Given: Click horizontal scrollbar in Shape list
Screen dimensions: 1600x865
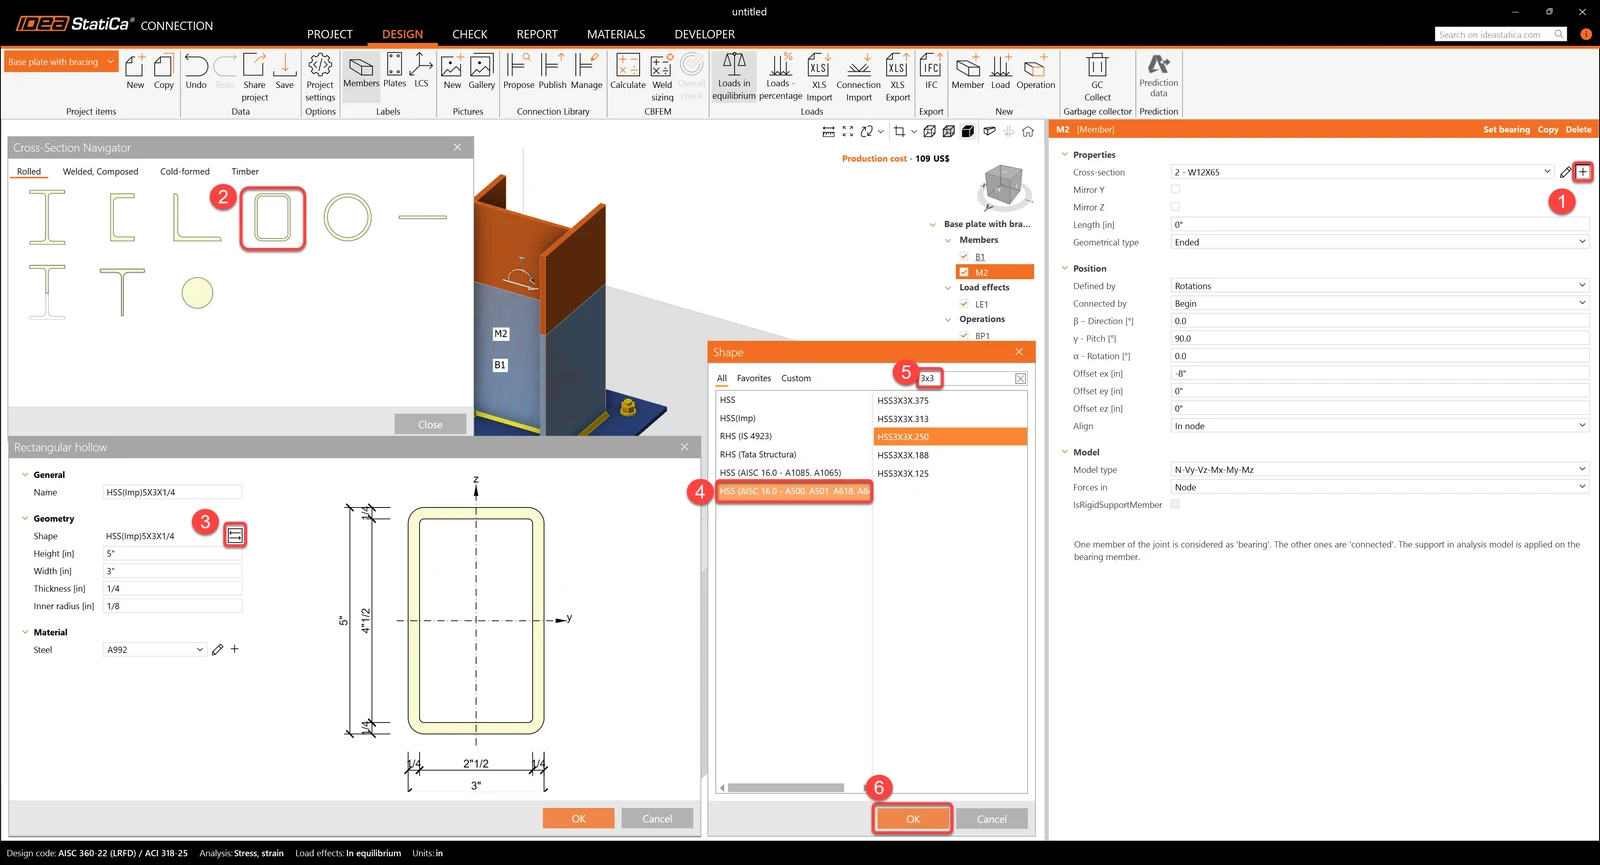Looking at the screenshot, I should tap(786, 788).
